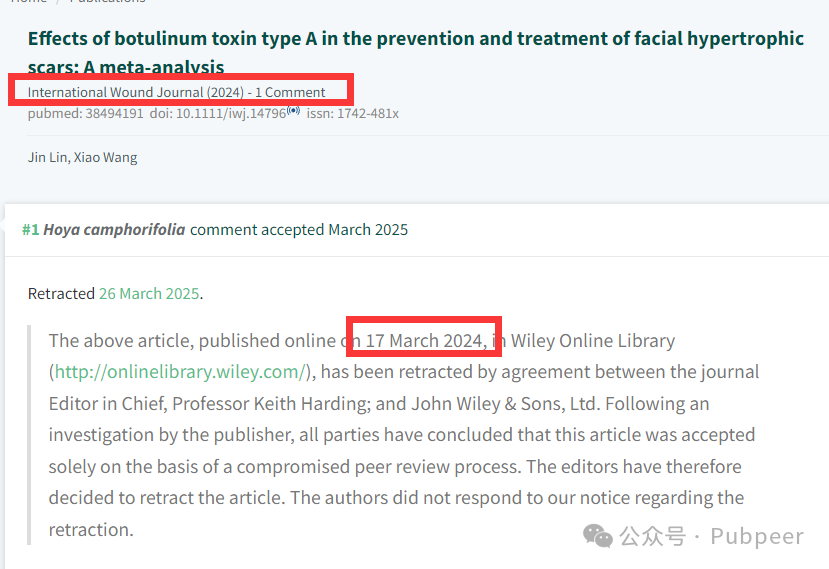Click 'compromised peer review process' phrase

point(379,466)
